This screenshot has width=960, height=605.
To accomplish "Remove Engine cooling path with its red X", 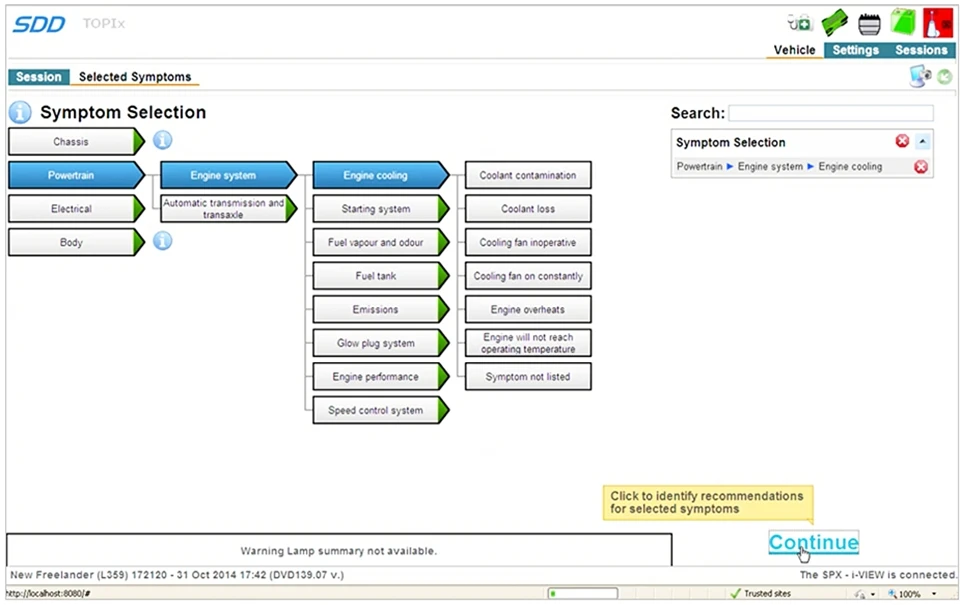I will point(921,167).
